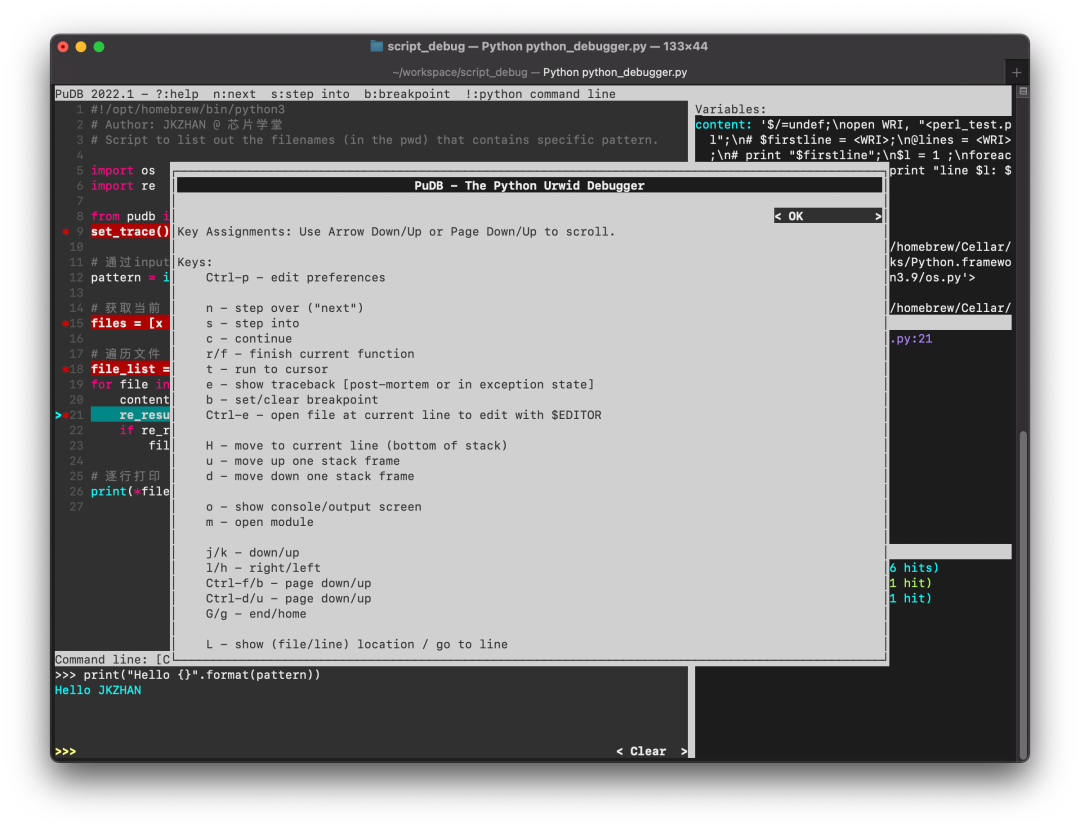Click the empty '>>>' command prompt at bottom
Viewport: 1080px width, 829px height.
pyautogui.click(x=65, y=751)
